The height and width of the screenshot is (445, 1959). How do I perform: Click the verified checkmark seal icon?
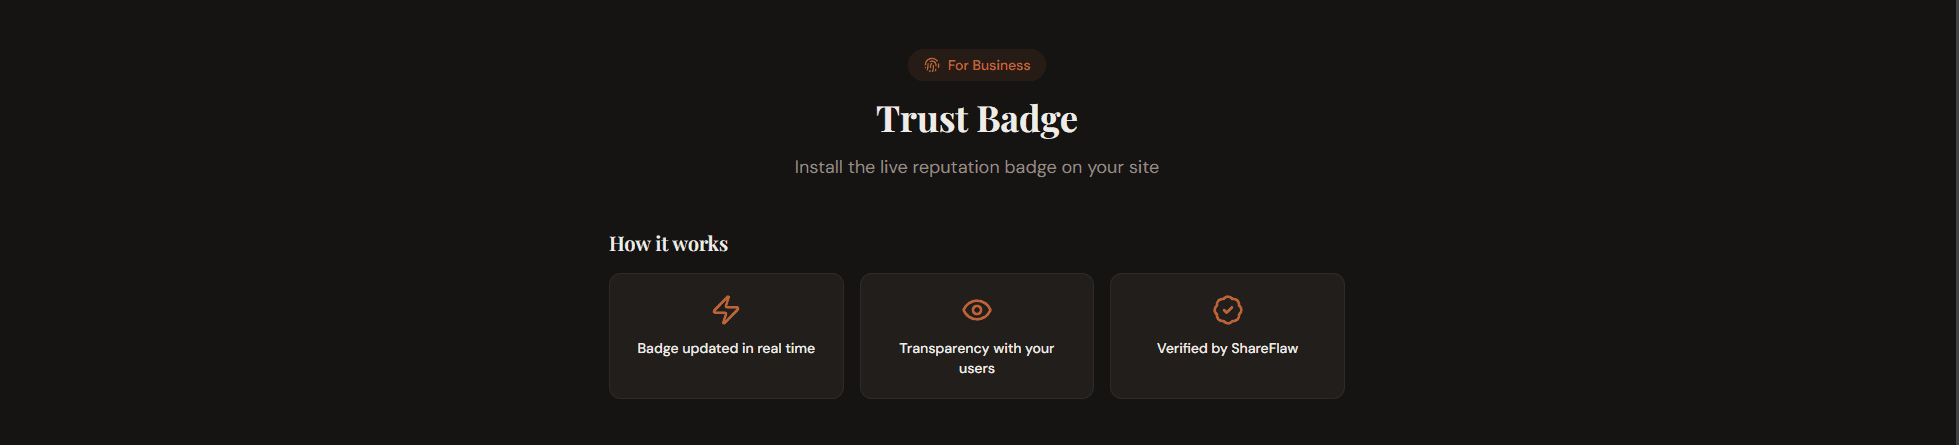[x=1227, y=310]
